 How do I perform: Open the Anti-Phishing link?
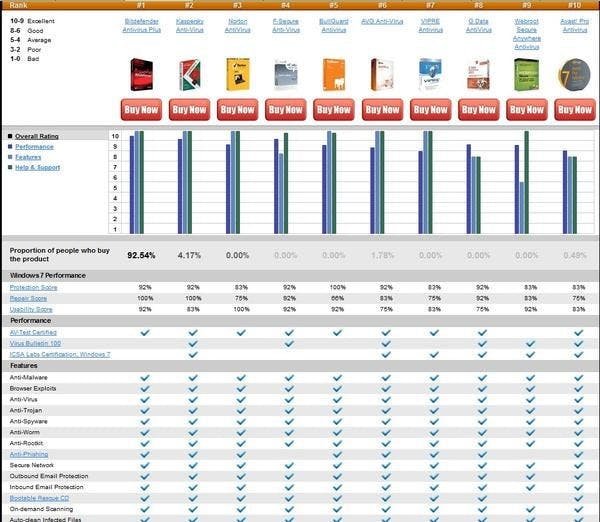click(x=29, y=454)
